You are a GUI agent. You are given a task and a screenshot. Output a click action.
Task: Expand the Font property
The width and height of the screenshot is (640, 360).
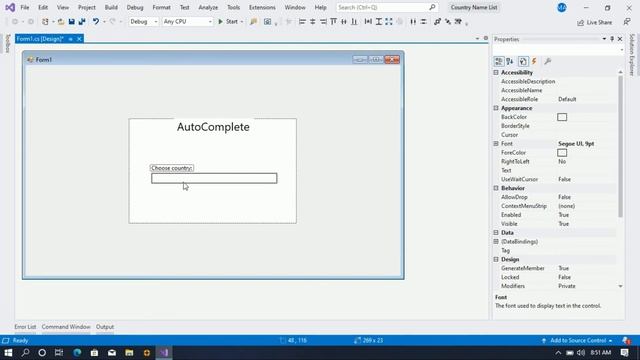coord(496,144)
